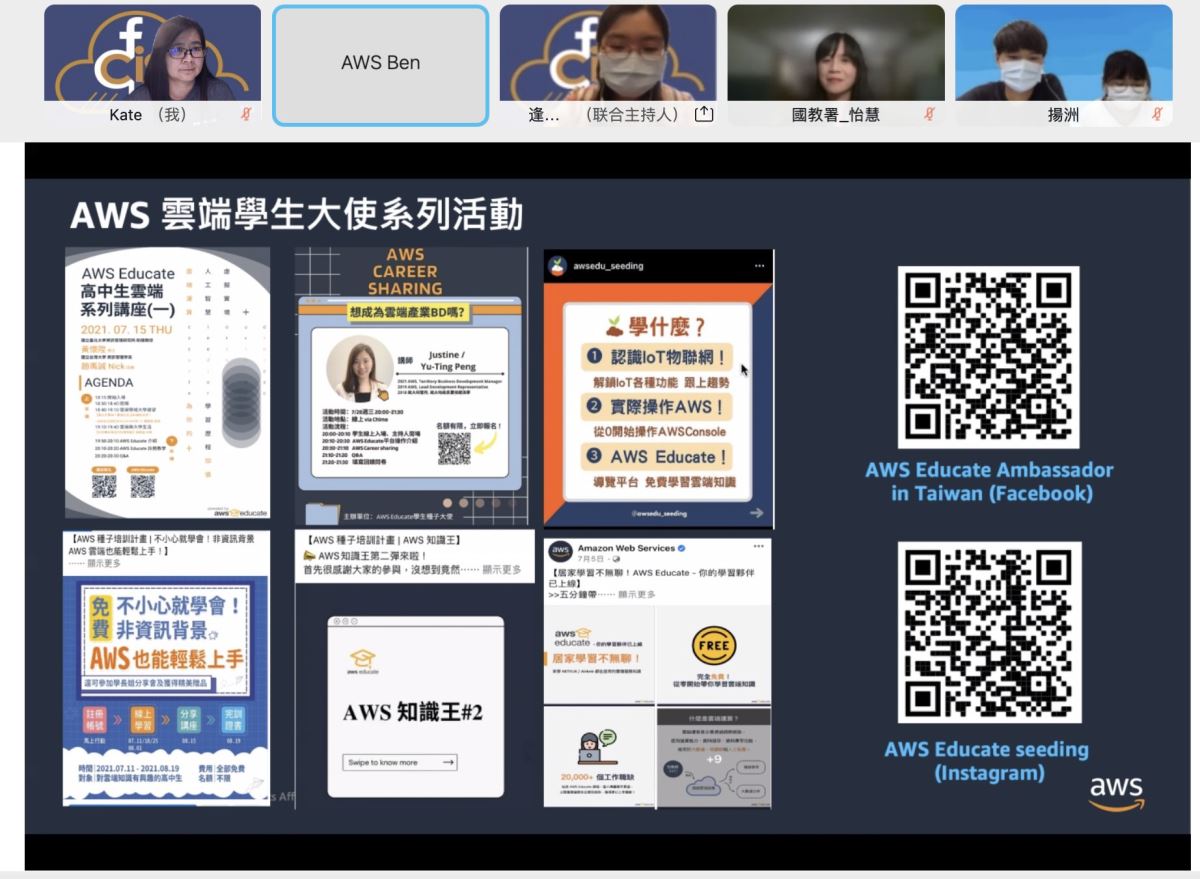Viewport: 1200px width, 879px height.
Task: Click the AWS 知識王#2 title
Action: click(x=413, y=713)
